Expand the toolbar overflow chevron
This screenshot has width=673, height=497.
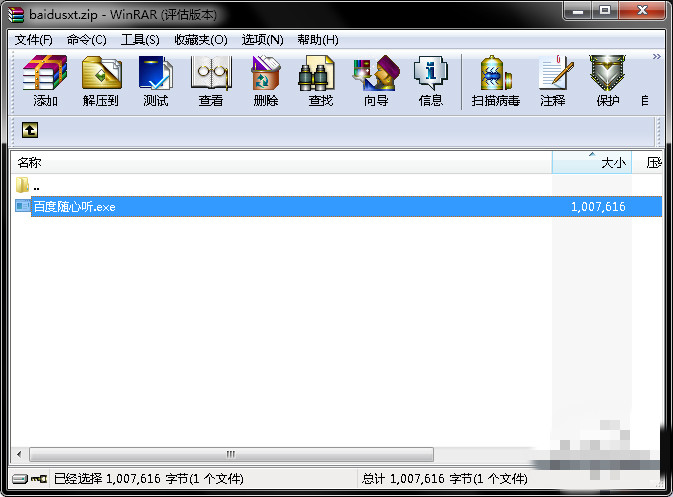[657, 57]
